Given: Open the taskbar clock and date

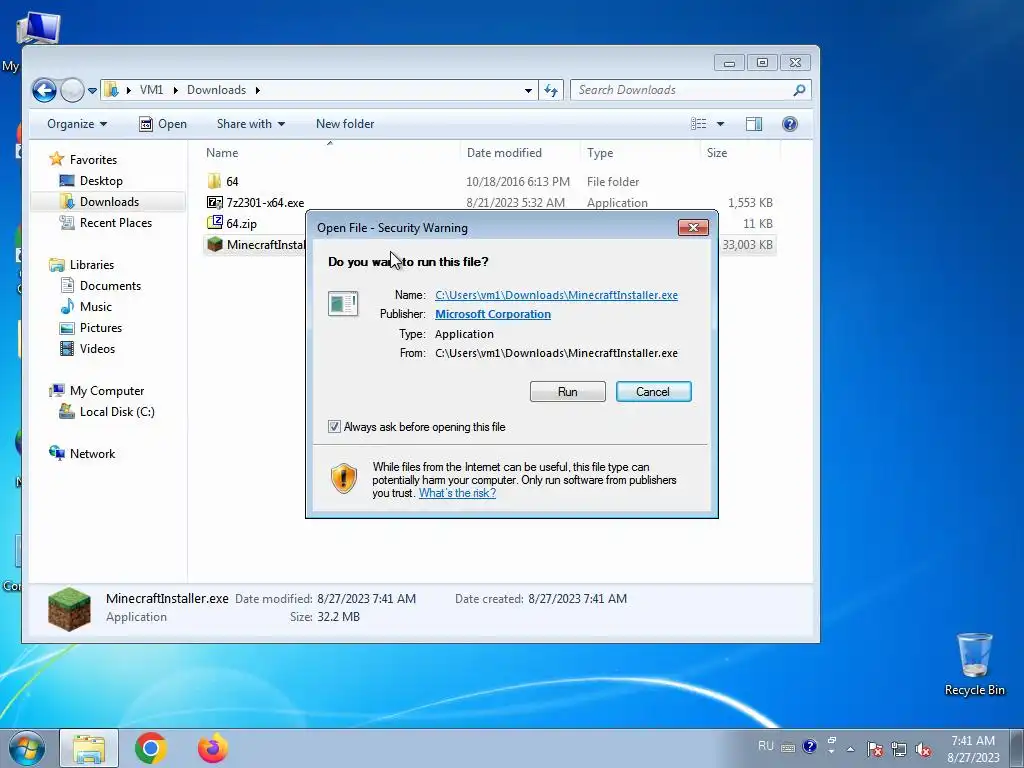Looking at the screenshot, I should [x=973, y=749].
